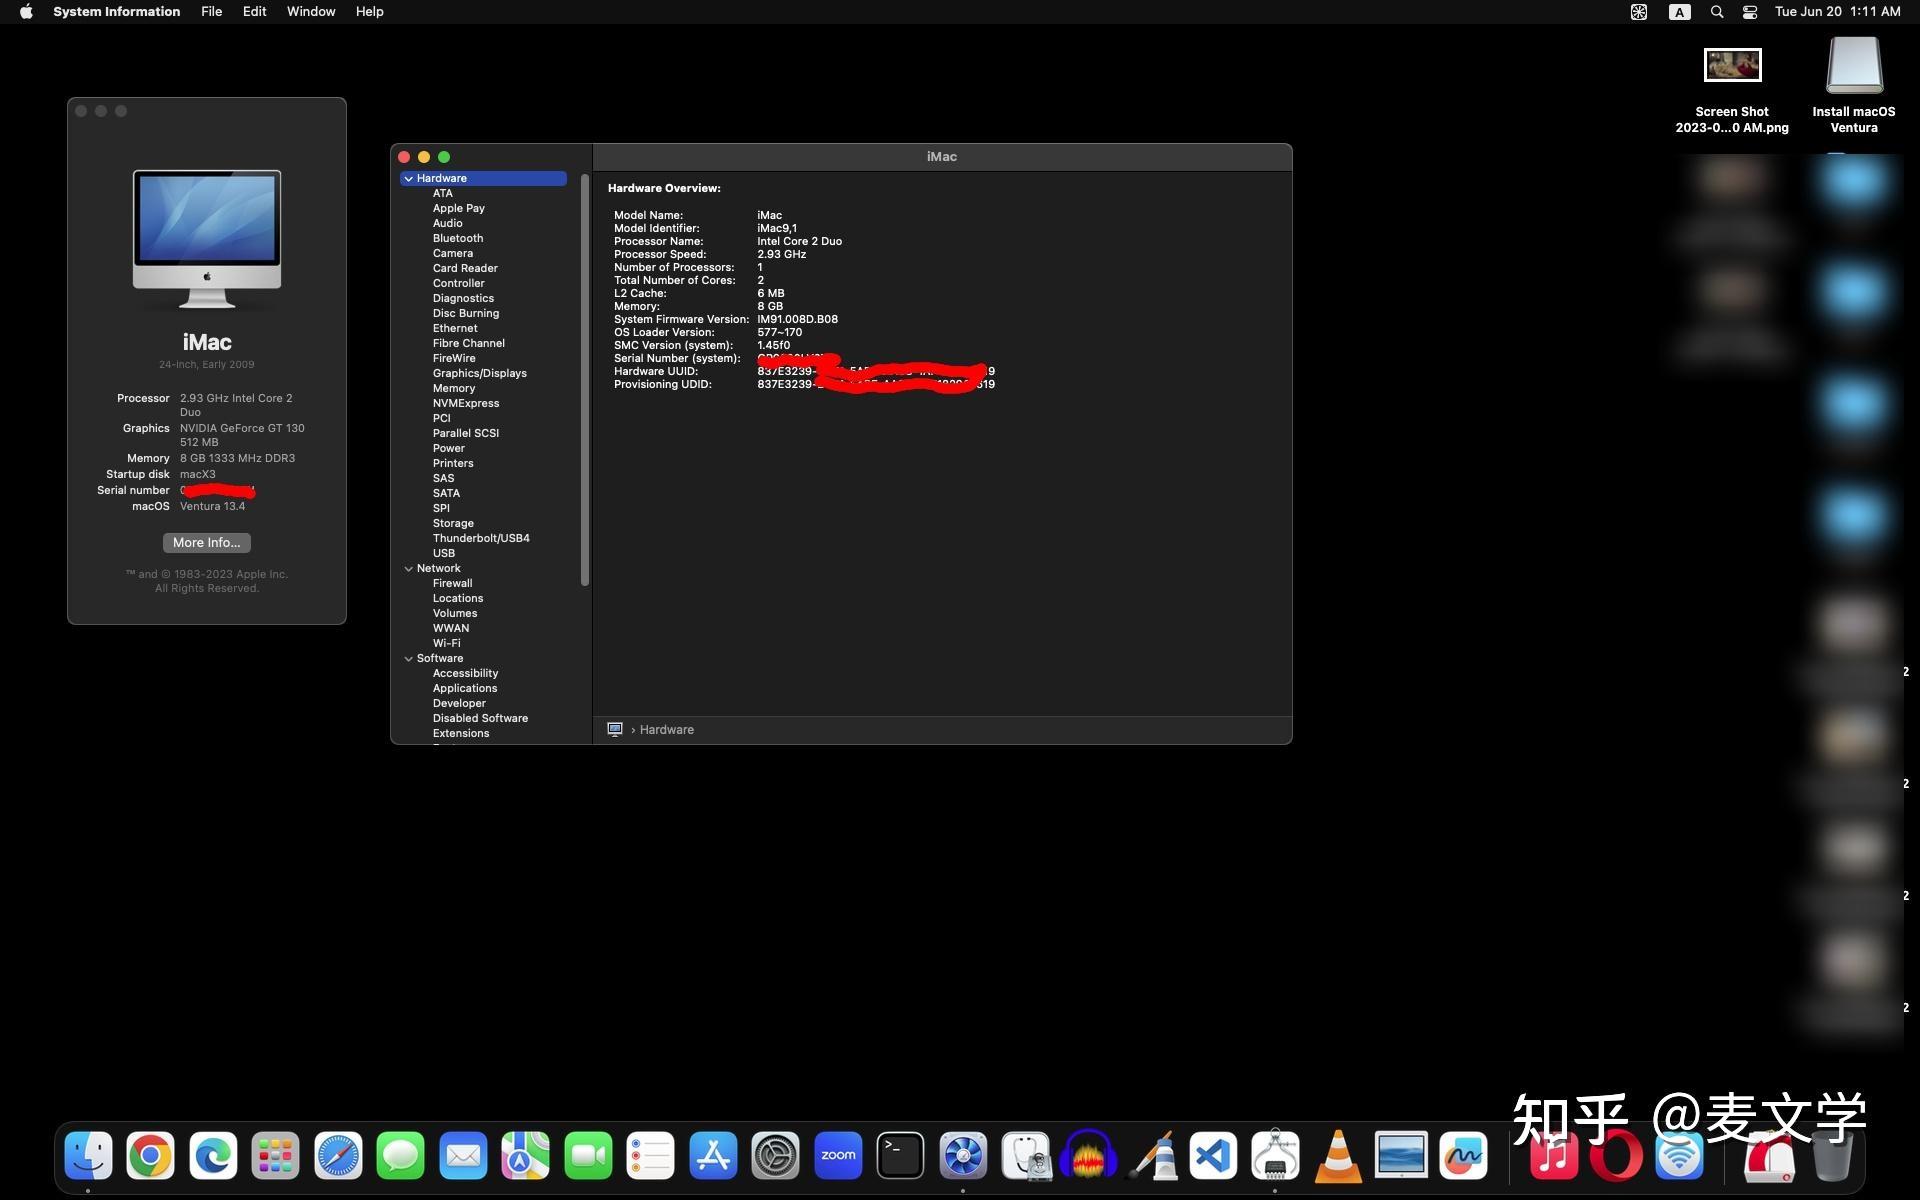Select Extensions under Software
Image resolution: width=1920 pixels, height=1200 pixels.
click(x=461, y=734)
